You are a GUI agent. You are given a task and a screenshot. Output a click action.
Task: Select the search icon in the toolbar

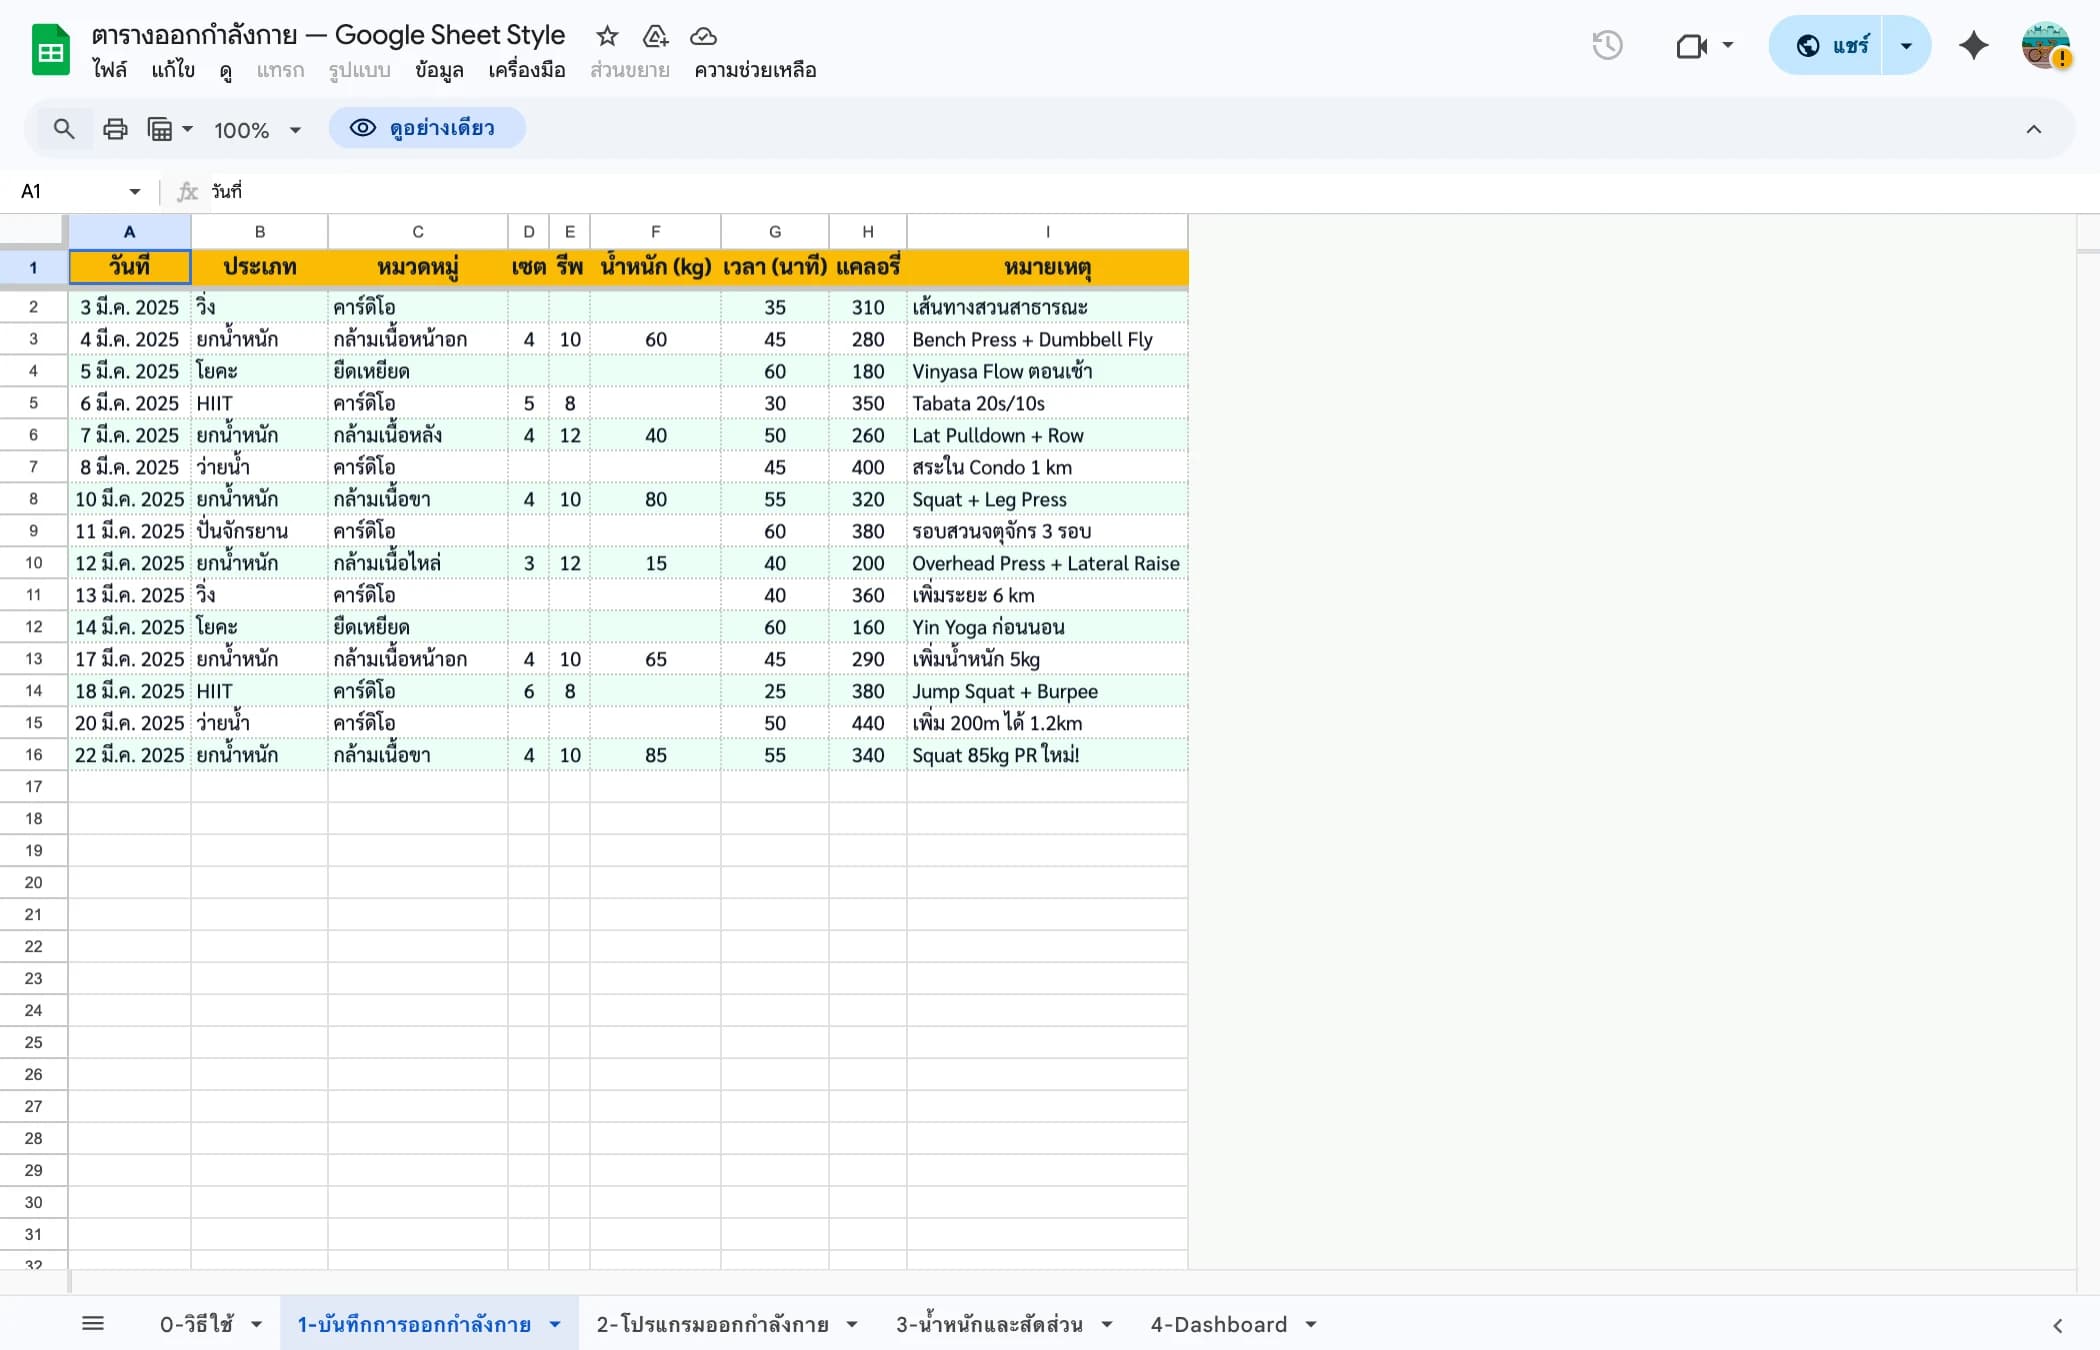64,128
